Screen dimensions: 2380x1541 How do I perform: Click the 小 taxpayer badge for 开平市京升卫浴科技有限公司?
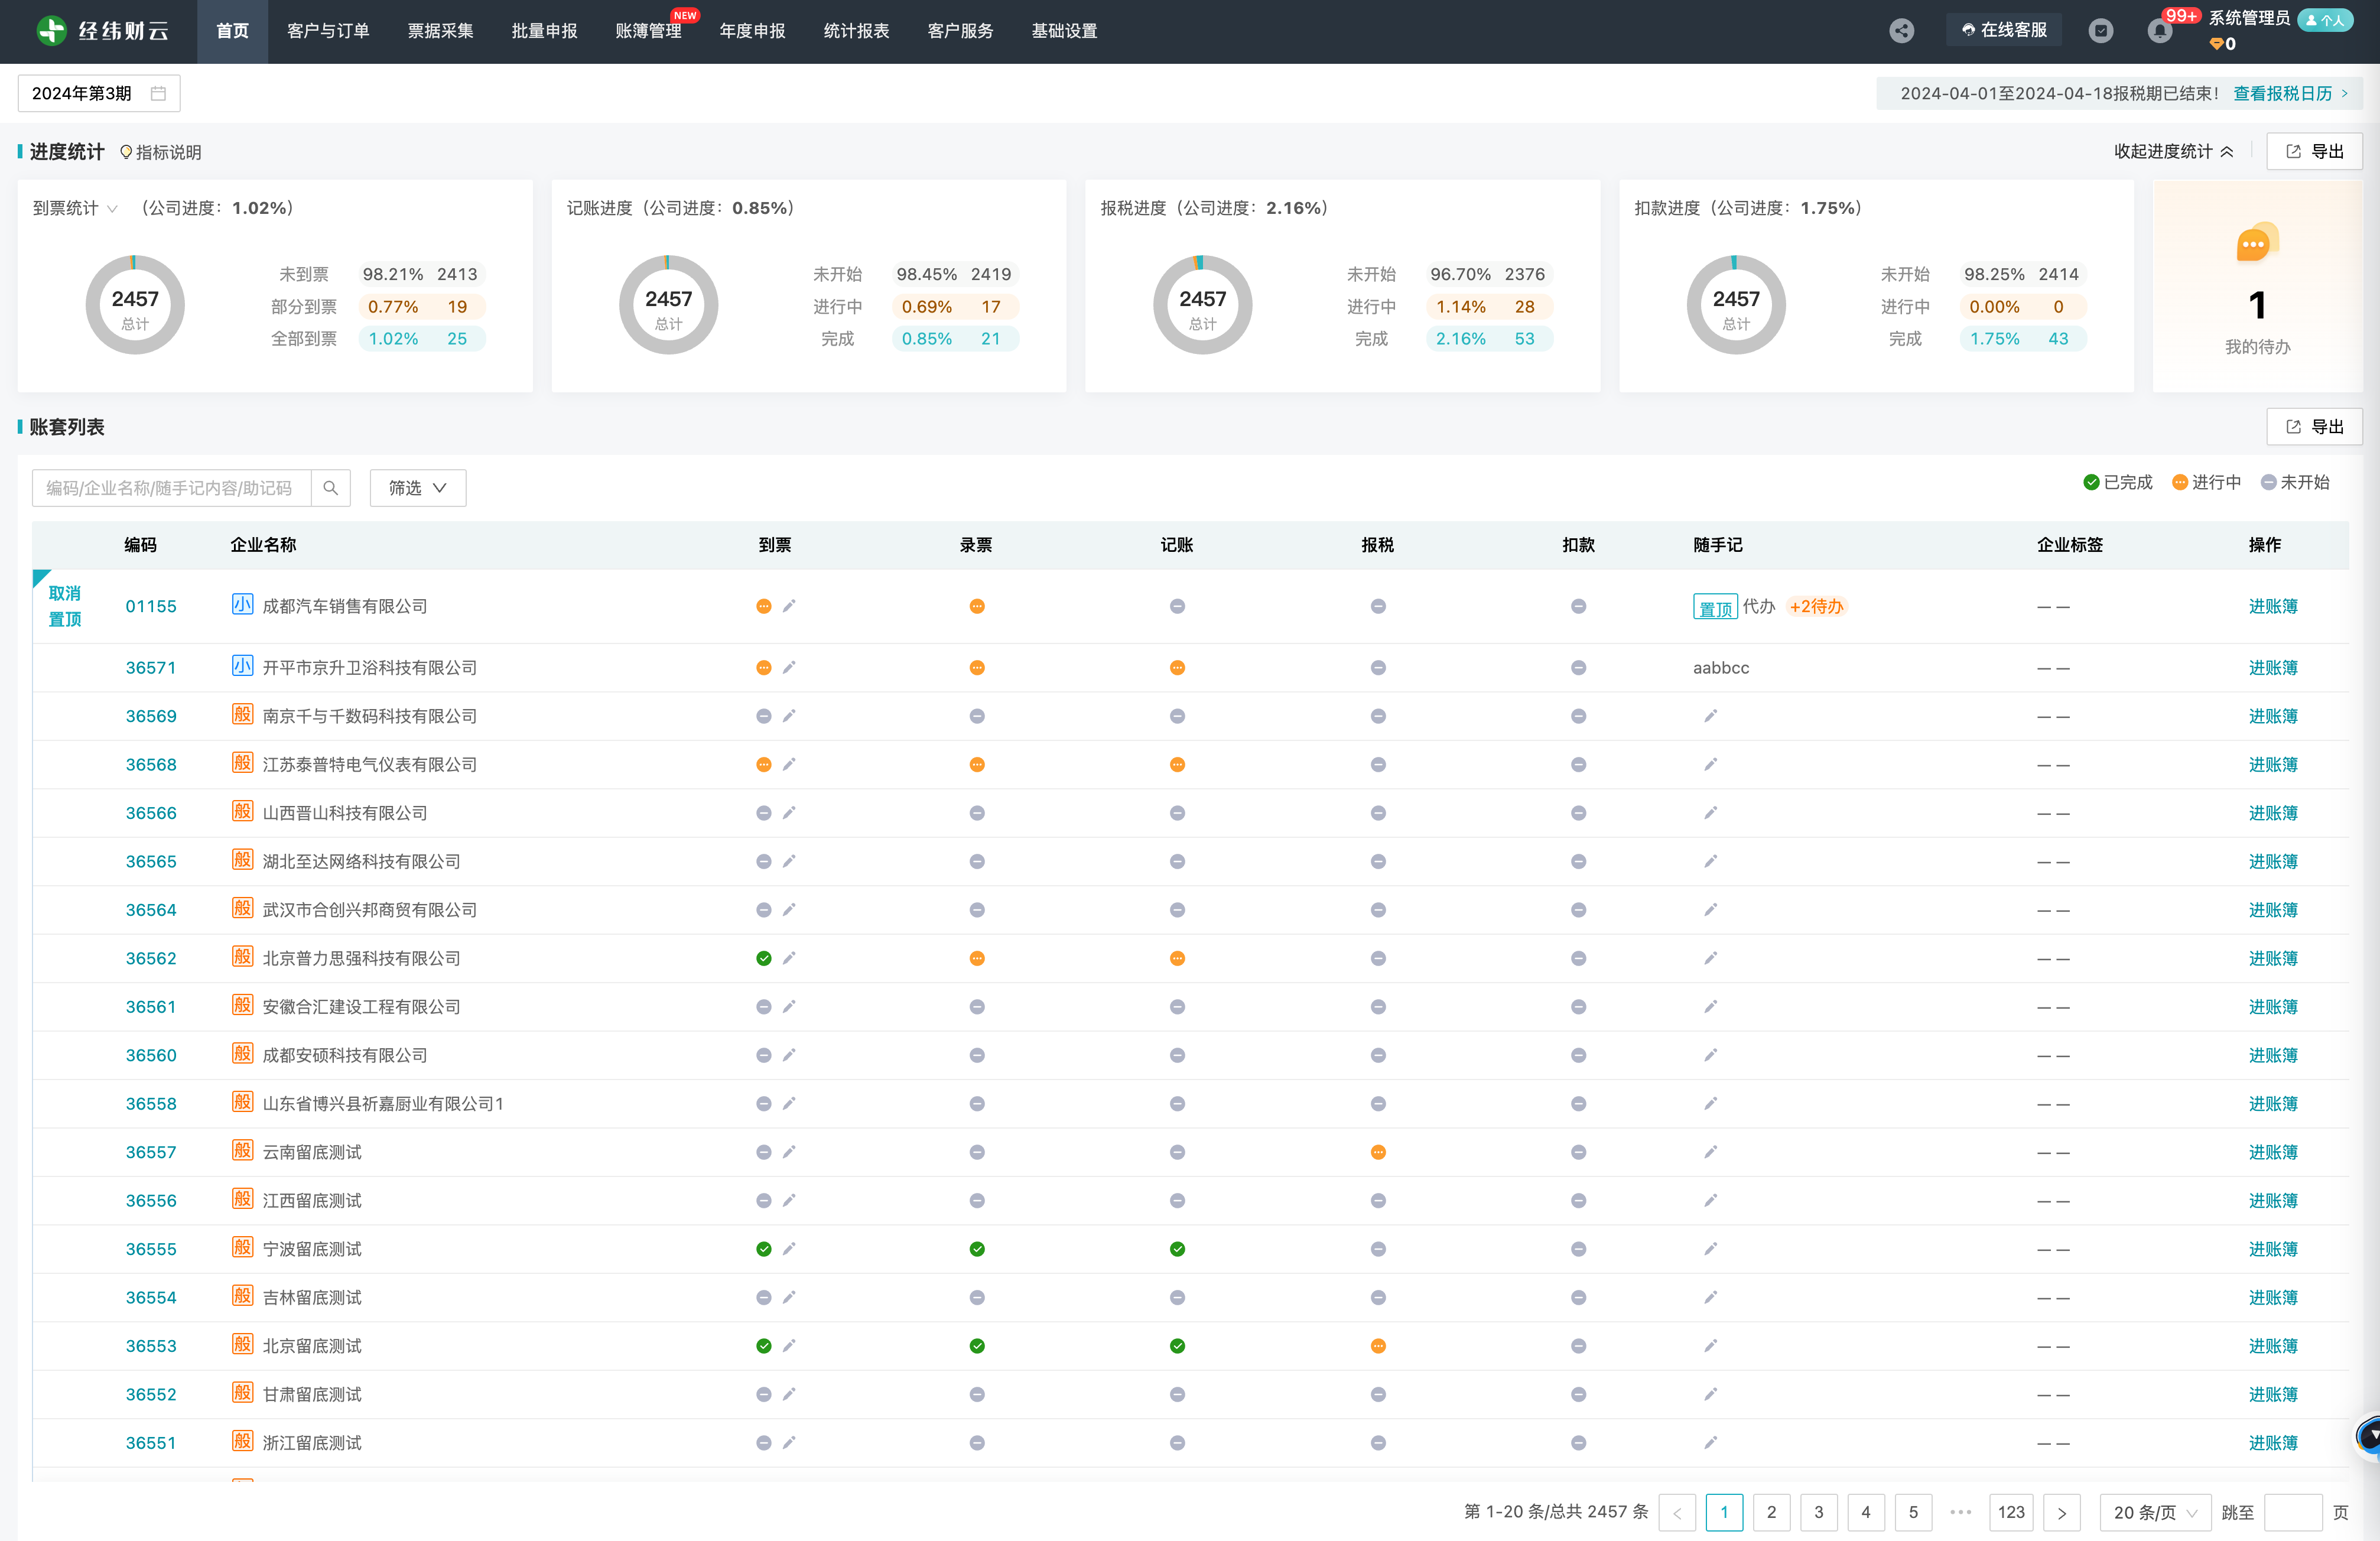(x=242, y=666)
